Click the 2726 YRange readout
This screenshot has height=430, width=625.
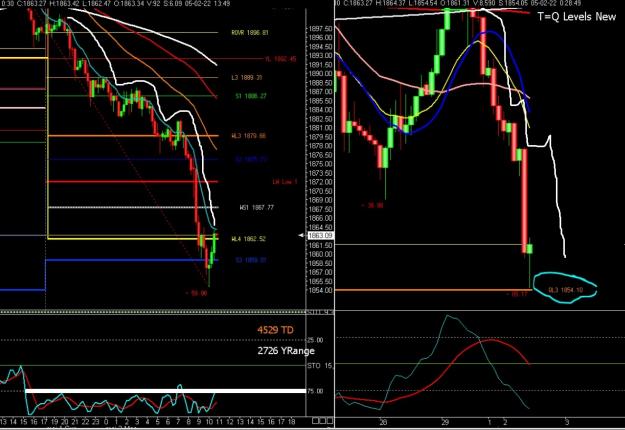click(286, 351)
